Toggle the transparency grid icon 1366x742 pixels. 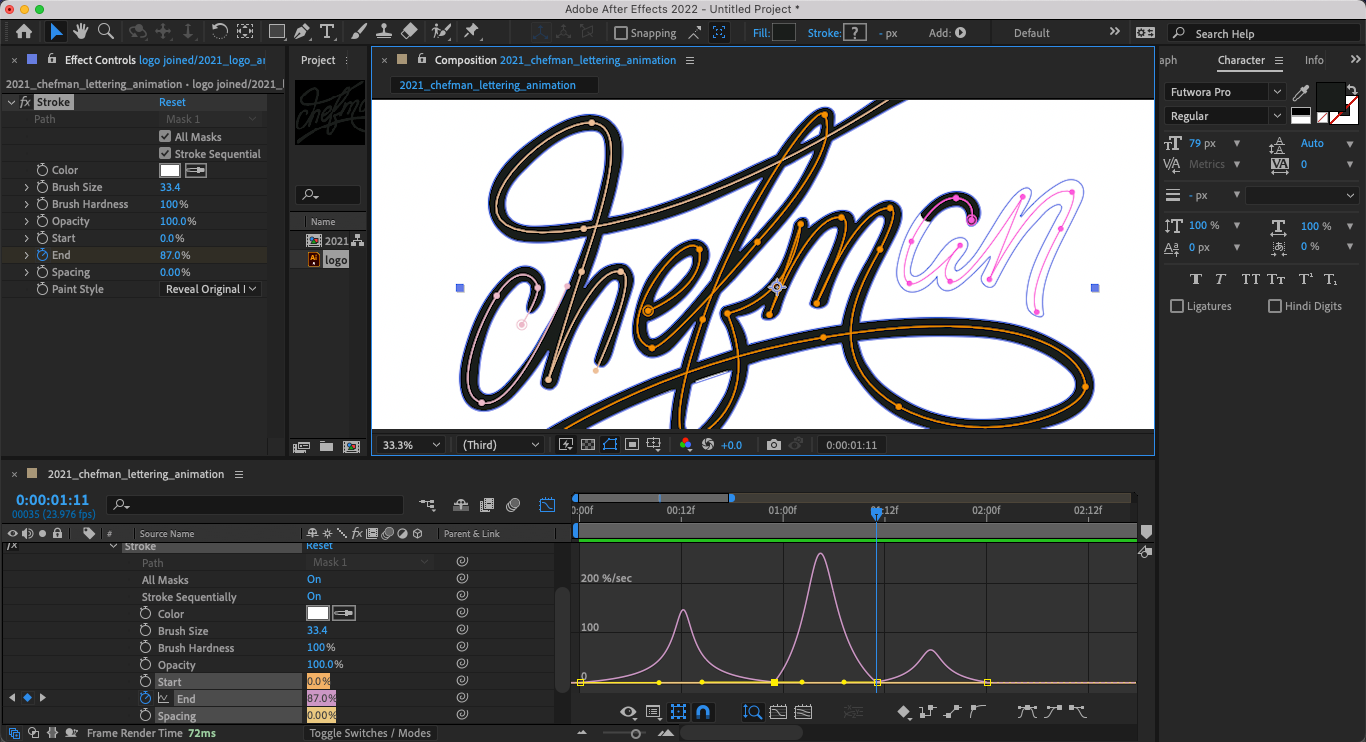[588, 445]
